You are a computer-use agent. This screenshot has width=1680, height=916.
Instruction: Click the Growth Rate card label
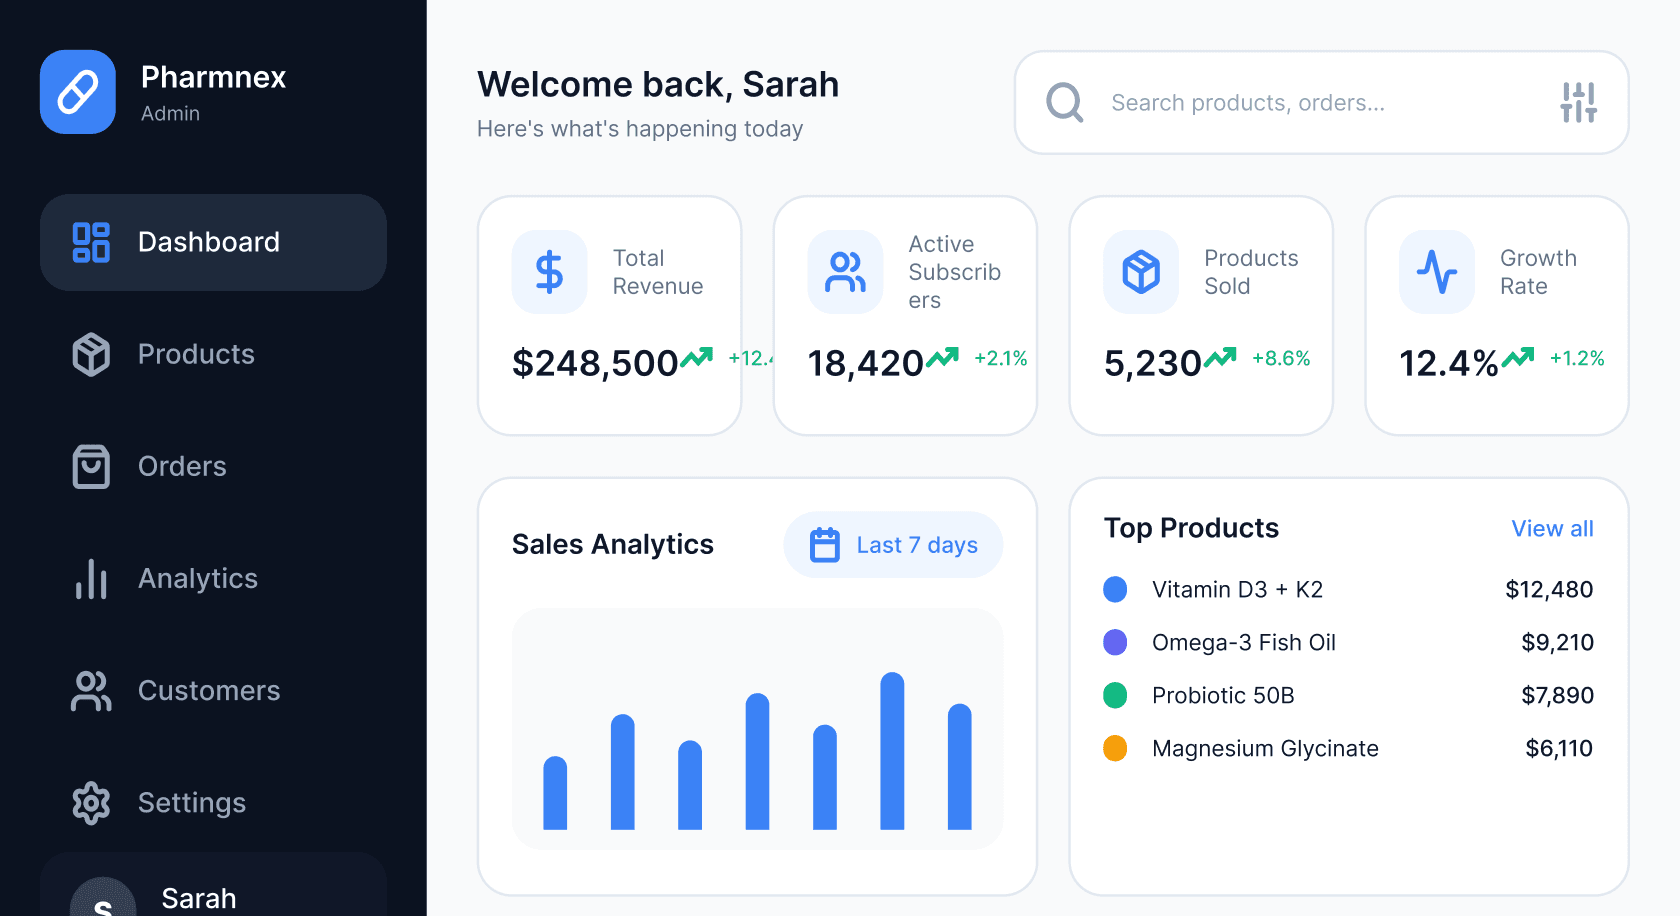coord(1538,272)
